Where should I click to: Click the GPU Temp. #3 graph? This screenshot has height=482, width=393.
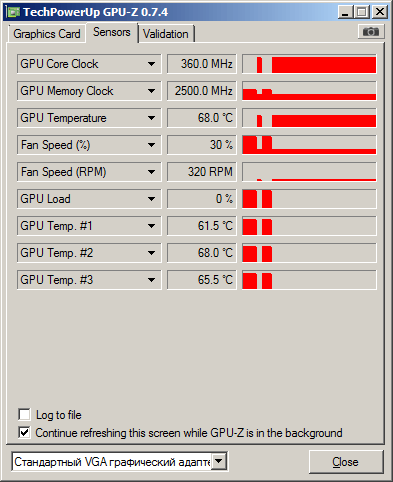tap(309, 280)
